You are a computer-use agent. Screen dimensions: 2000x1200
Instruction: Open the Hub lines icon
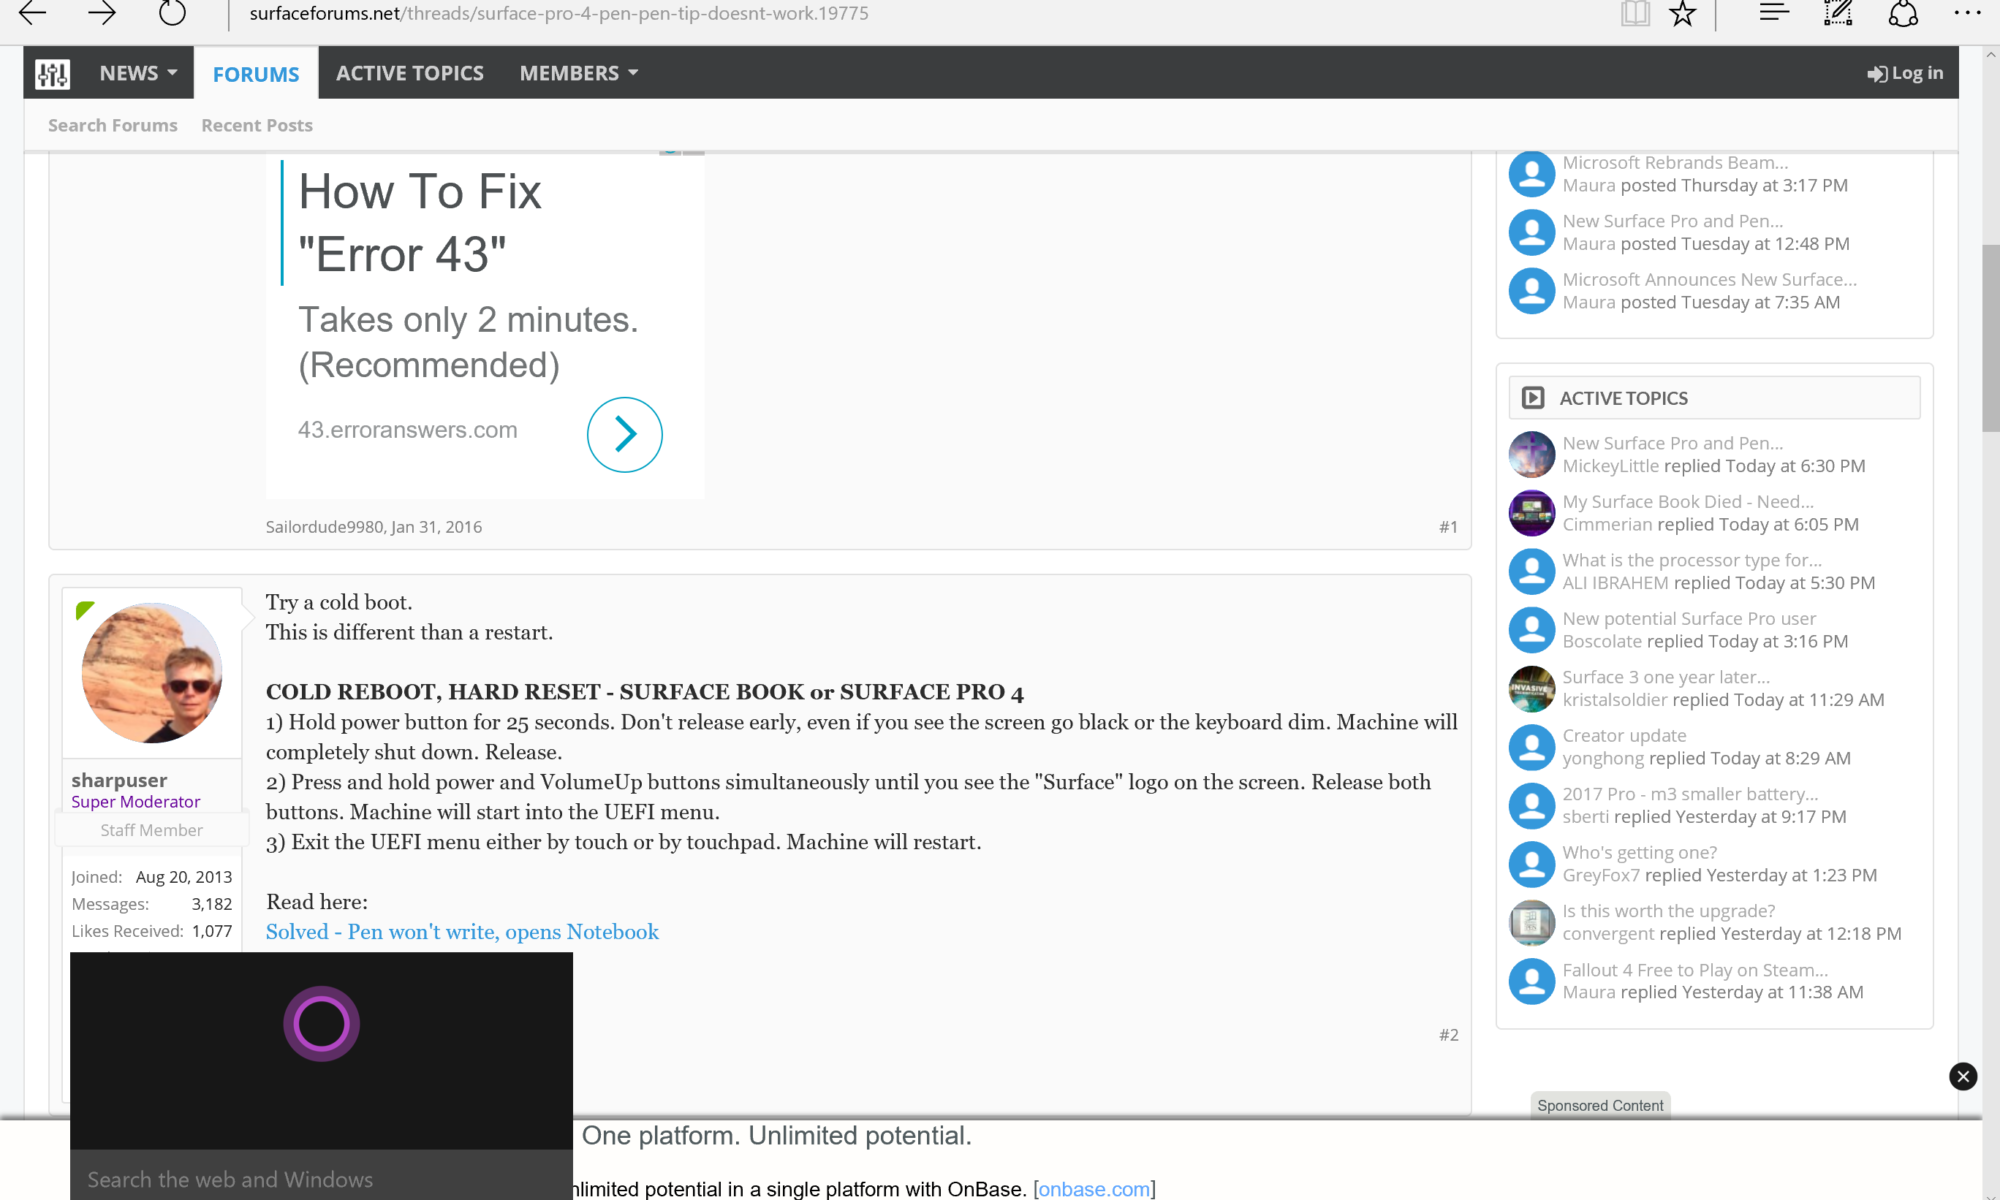tap(1774, 13)
